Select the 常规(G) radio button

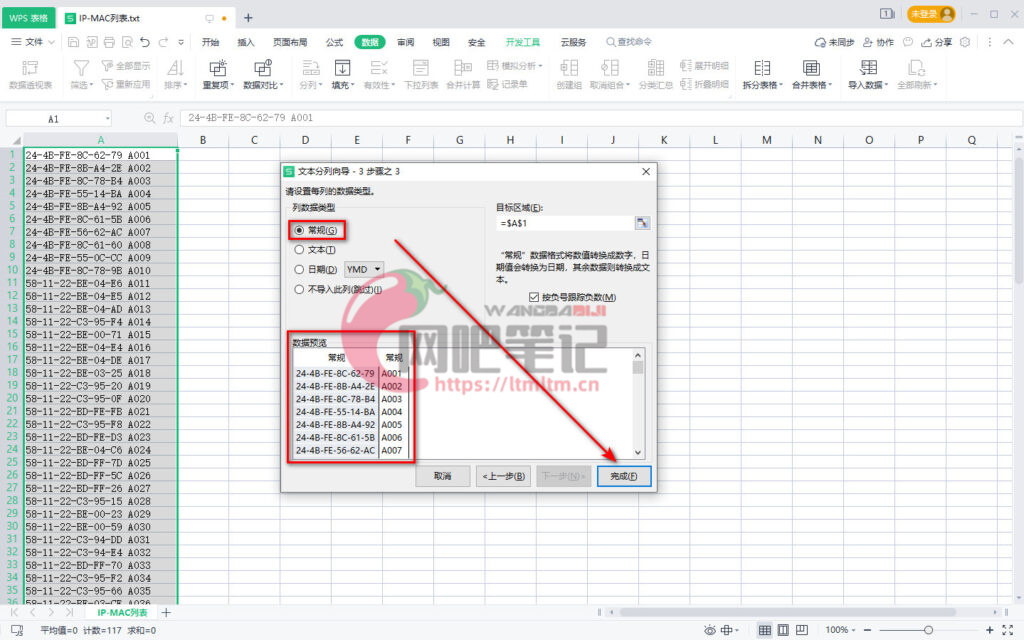(299, 230)
